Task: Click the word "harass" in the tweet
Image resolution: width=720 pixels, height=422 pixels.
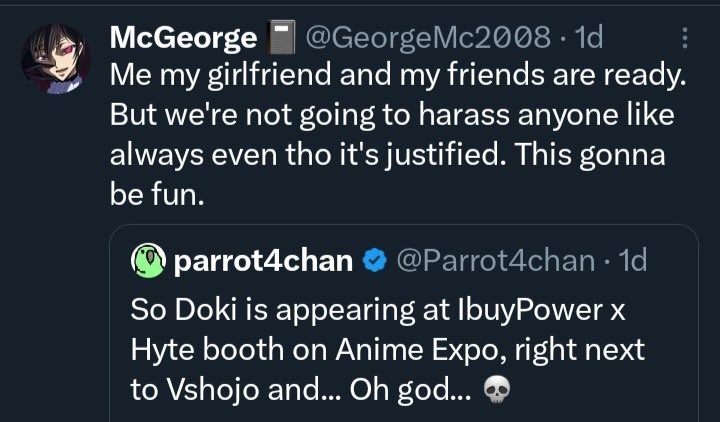Action: coord(464,115)
